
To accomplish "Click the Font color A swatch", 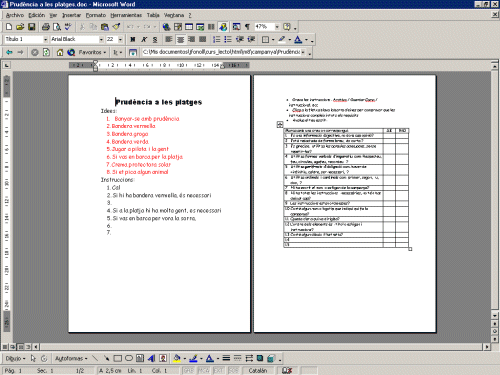I will [298, 39].
